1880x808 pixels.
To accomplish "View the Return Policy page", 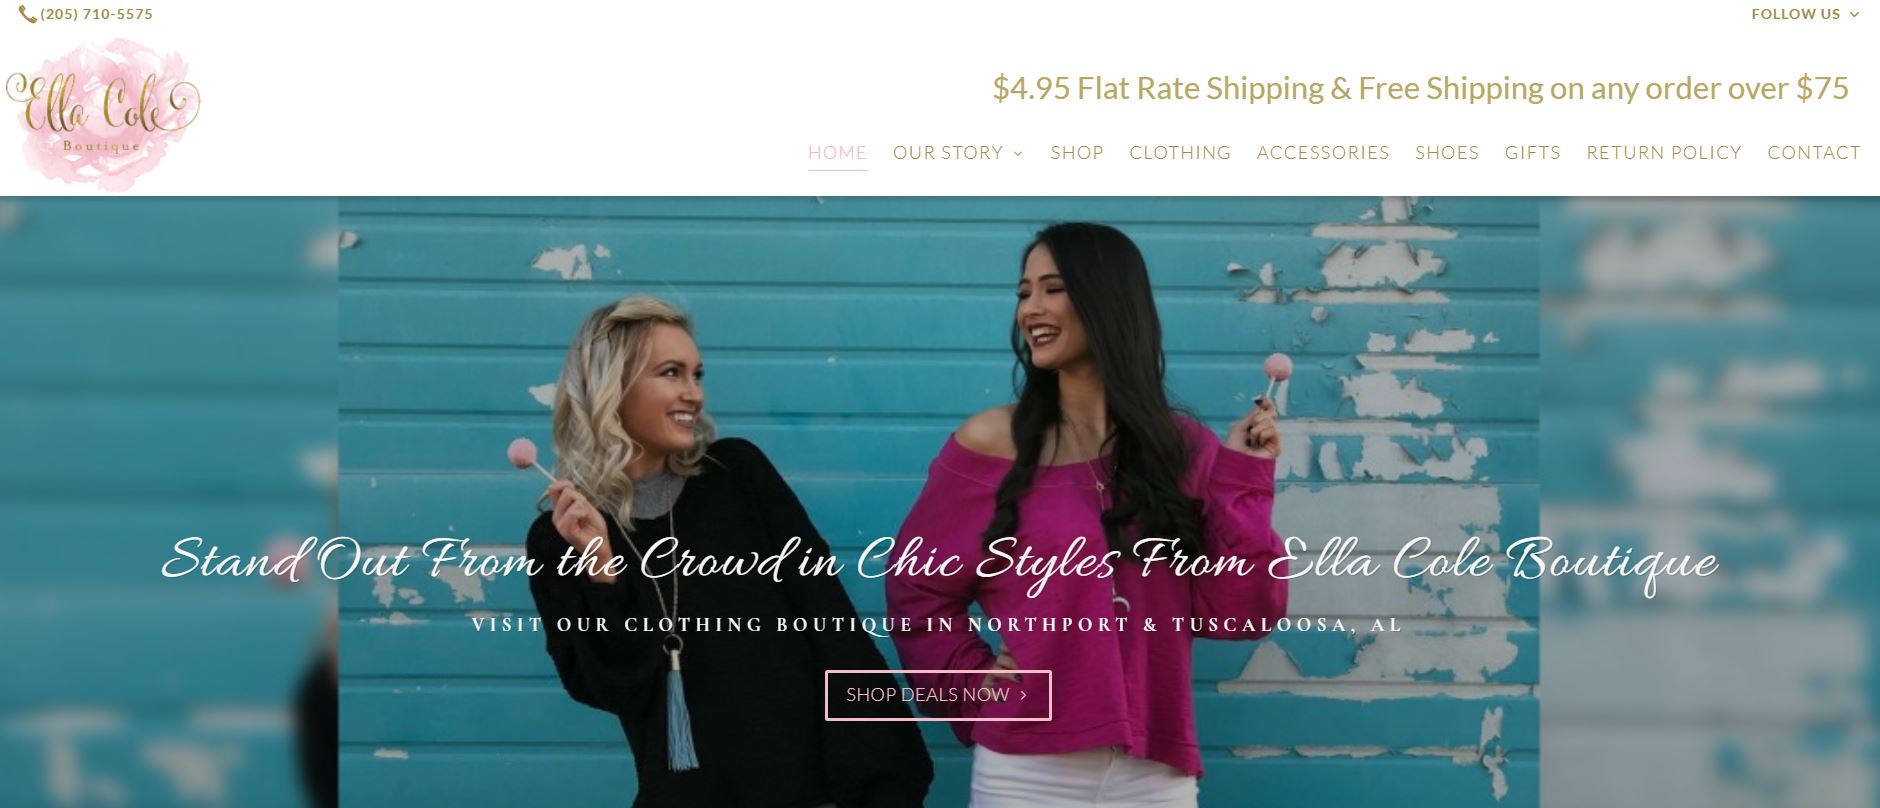I will 1664,153.
